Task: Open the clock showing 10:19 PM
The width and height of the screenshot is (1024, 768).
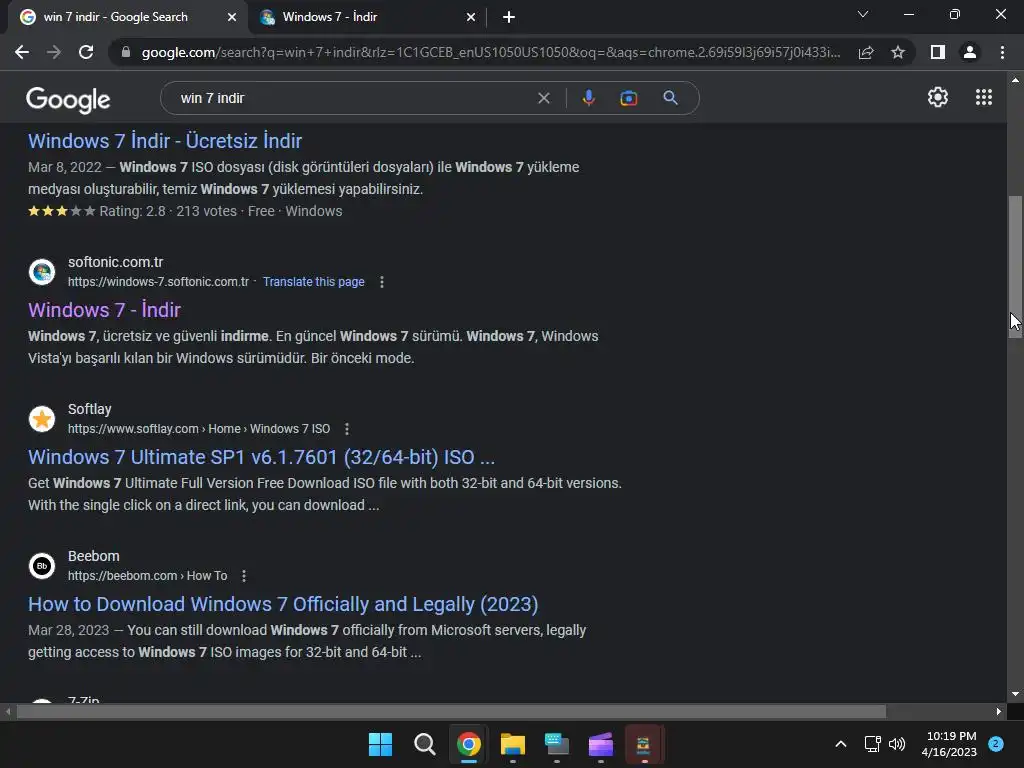Action: click(949, 744)
